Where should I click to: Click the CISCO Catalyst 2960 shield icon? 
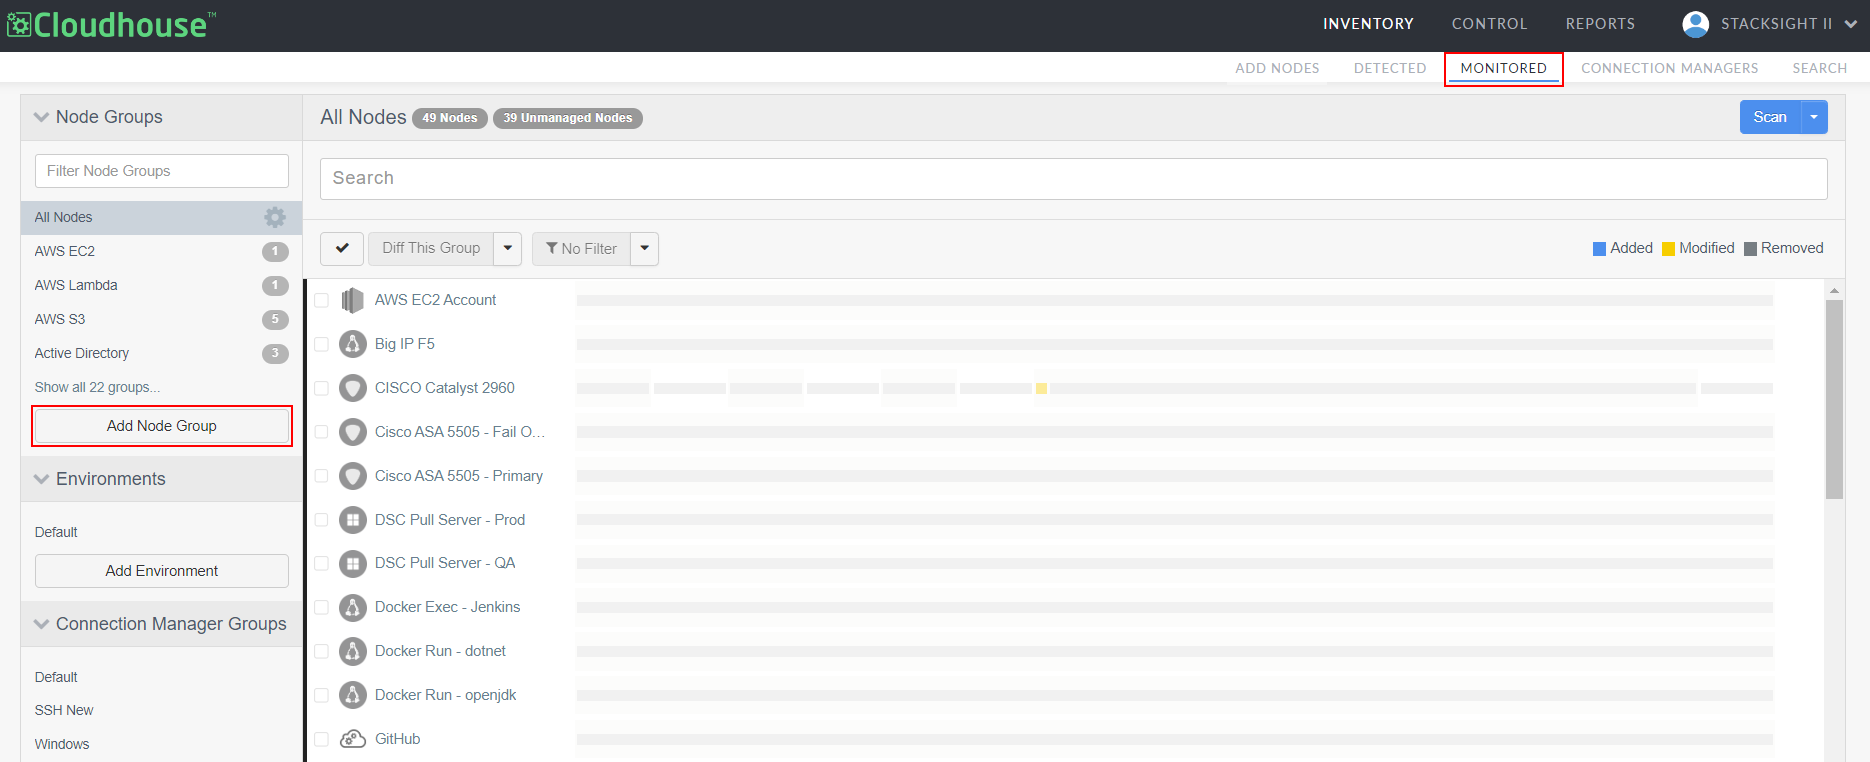pyautogui.click(x=352, y=388)
